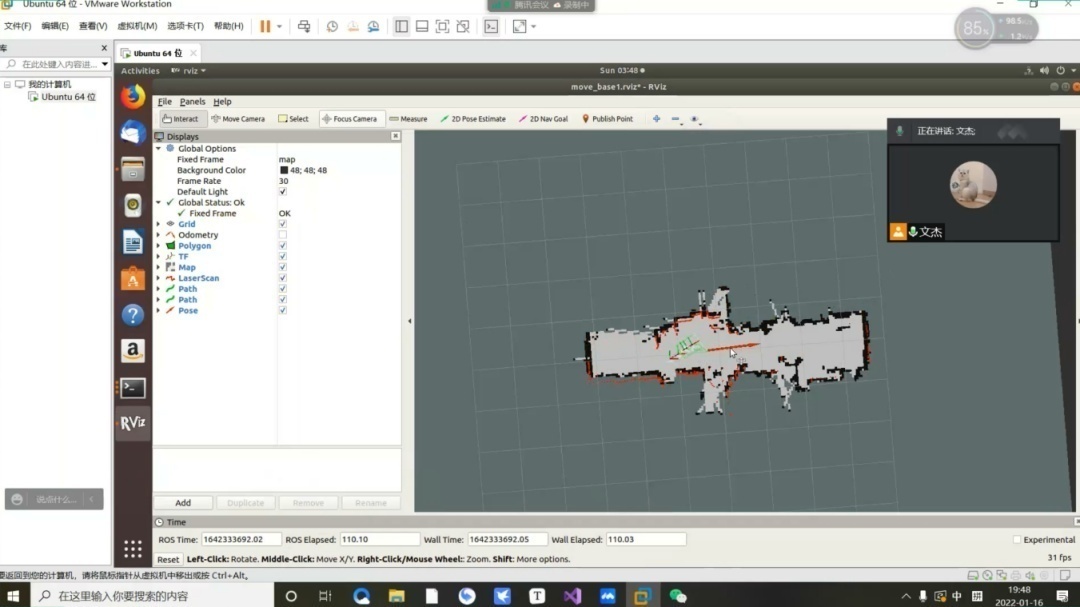Screen dimensions: 1080x607
Task: Select the 2D Pose Estimate tool
Action: pos(473,119)
